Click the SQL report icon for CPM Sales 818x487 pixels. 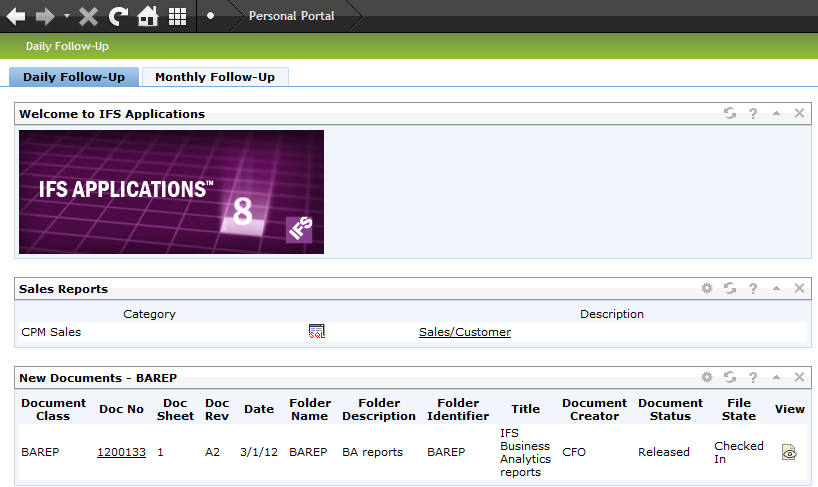pos(317,332)
